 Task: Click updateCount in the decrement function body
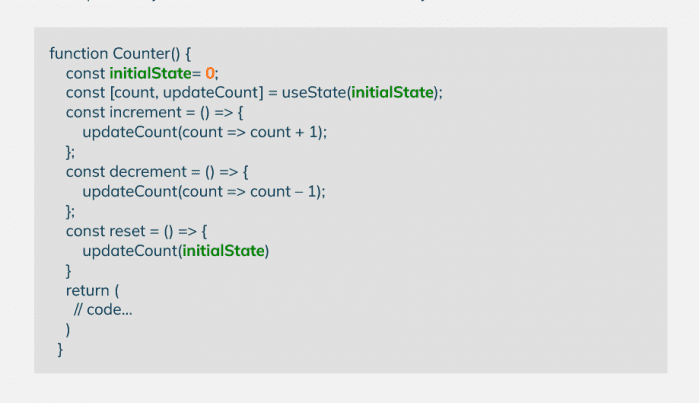click(130, 191)
